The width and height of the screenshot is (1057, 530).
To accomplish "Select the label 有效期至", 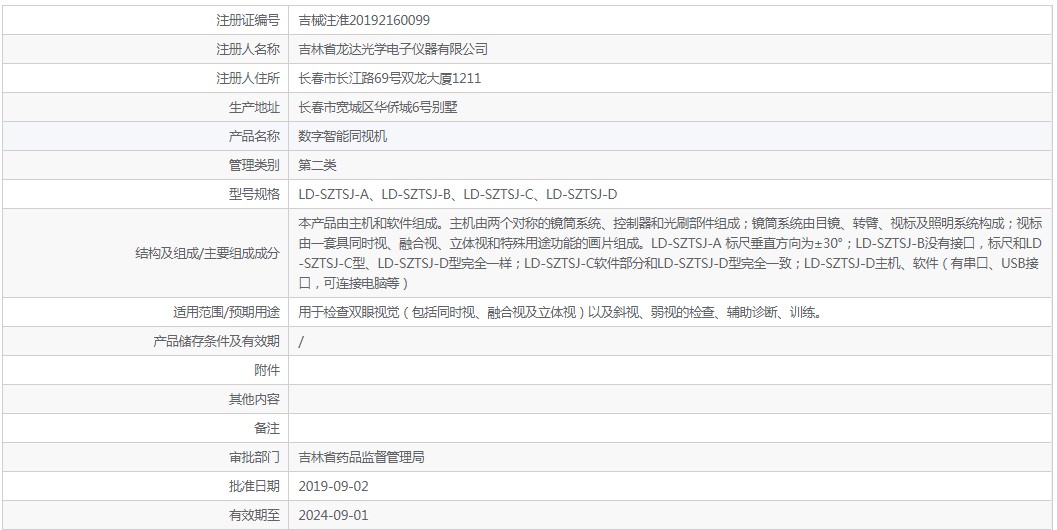I will coord(254,515).
